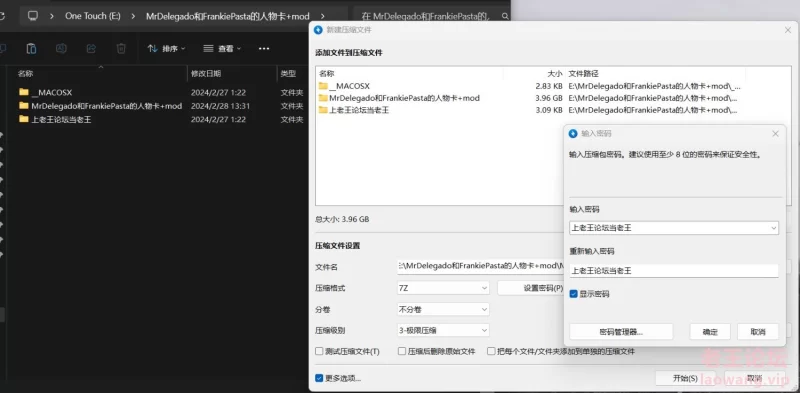Screen dimensions: 800x393
Task: Click the Share icon in Explorer toolbar
Action: coord(91,48)
